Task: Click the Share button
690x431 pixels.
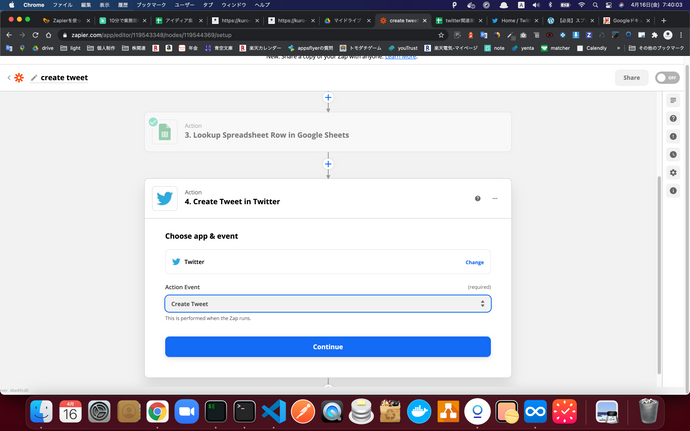Action: [631, 77]
